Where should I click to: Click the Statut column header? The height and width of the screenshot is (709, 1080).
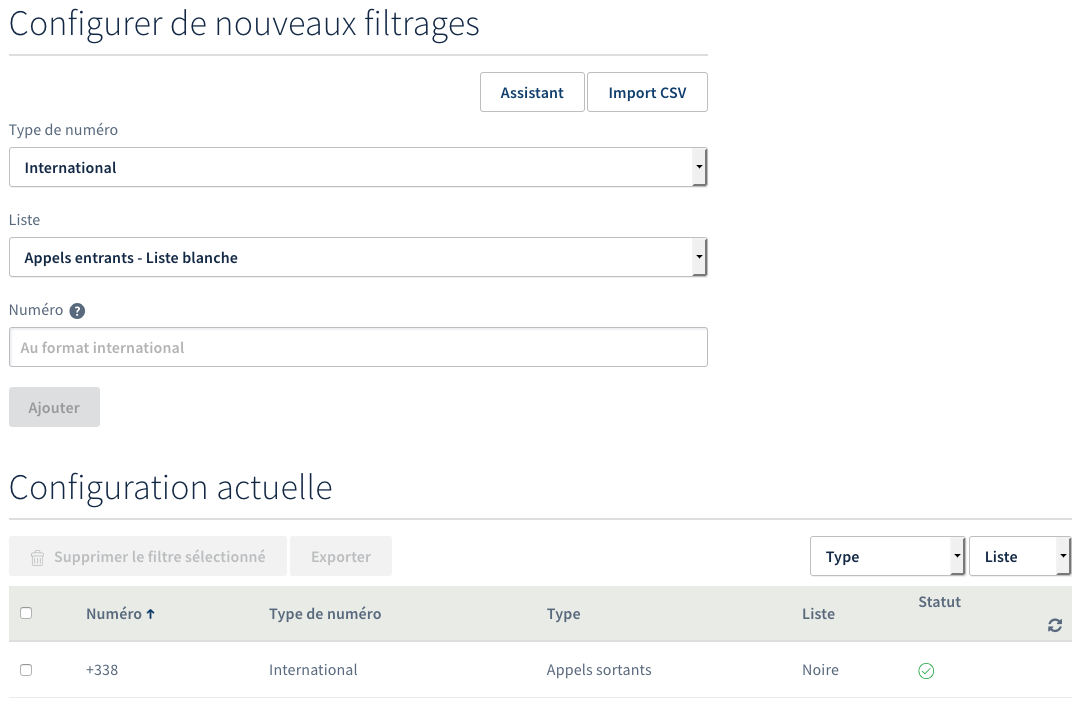[x=939, y=602]
